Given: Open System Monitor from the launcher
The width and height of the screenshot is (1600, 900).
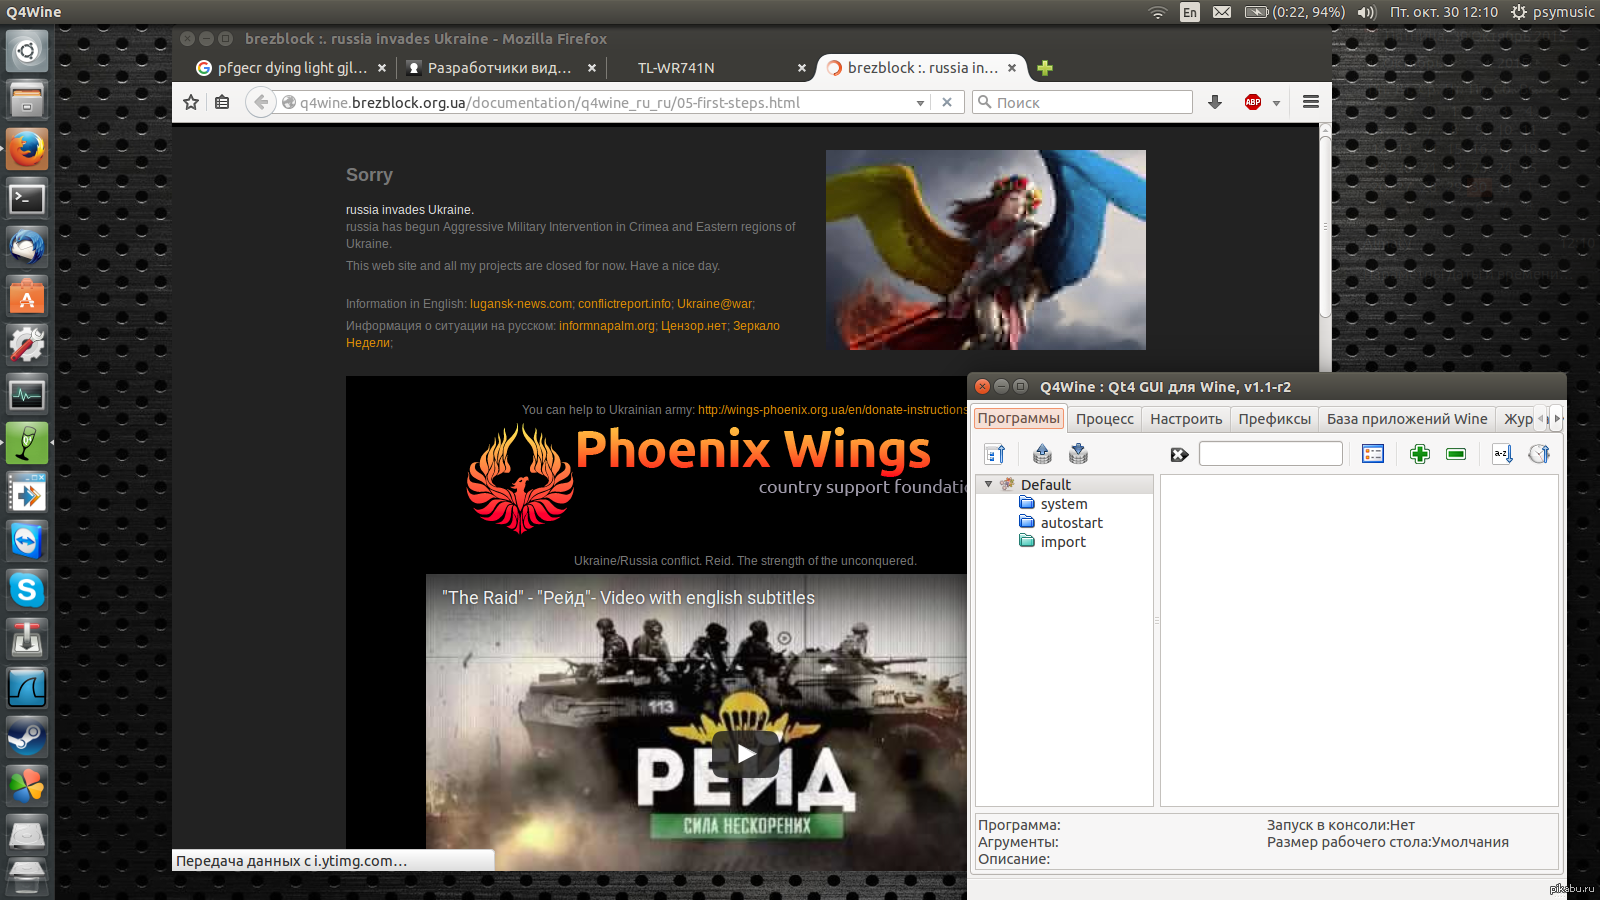Looking at the screenshot, I should click(27, 394).
